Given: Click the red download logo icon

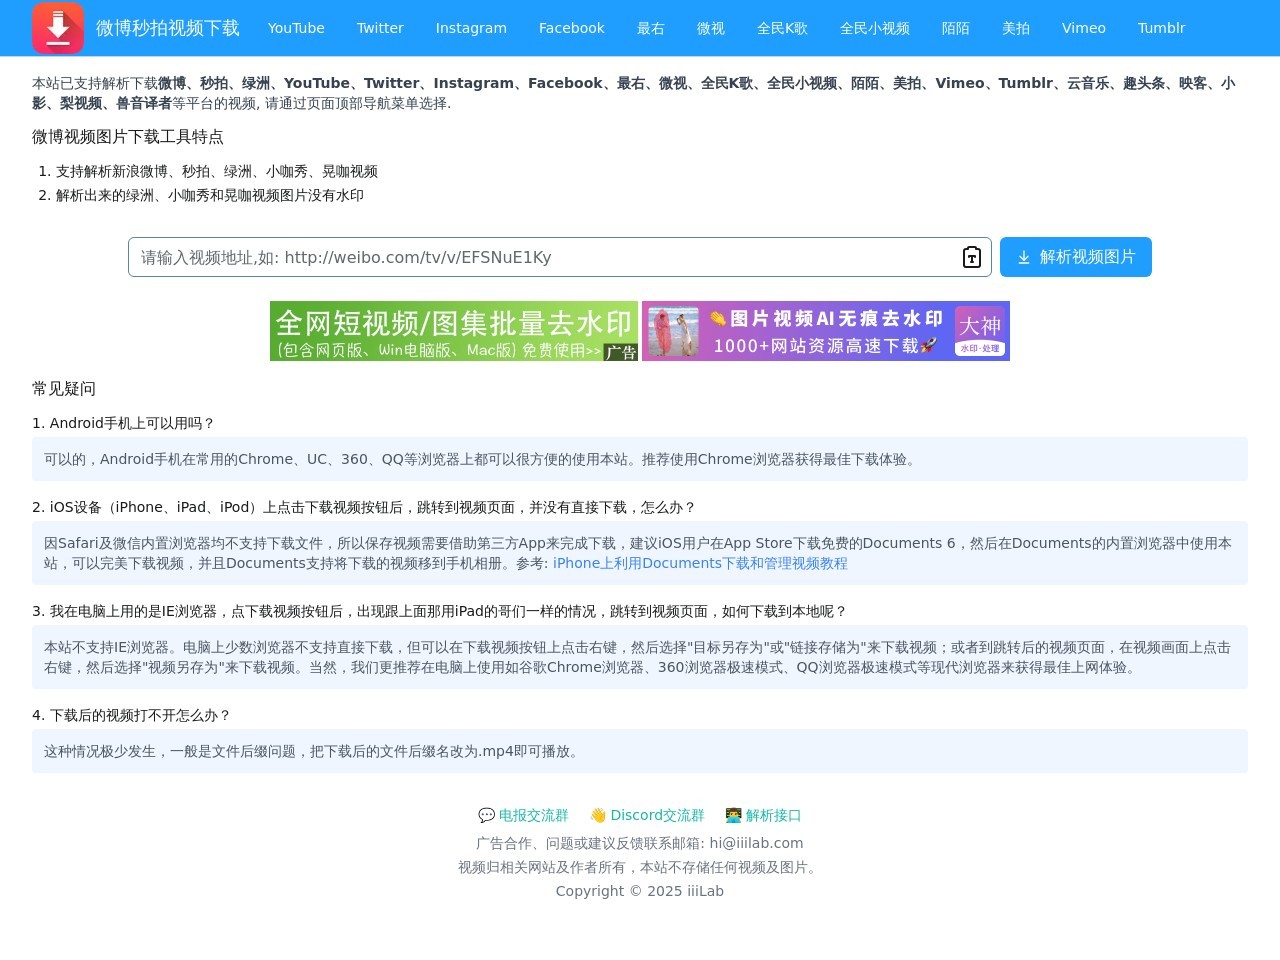Looking at the screenshot, I should [58, 28].
